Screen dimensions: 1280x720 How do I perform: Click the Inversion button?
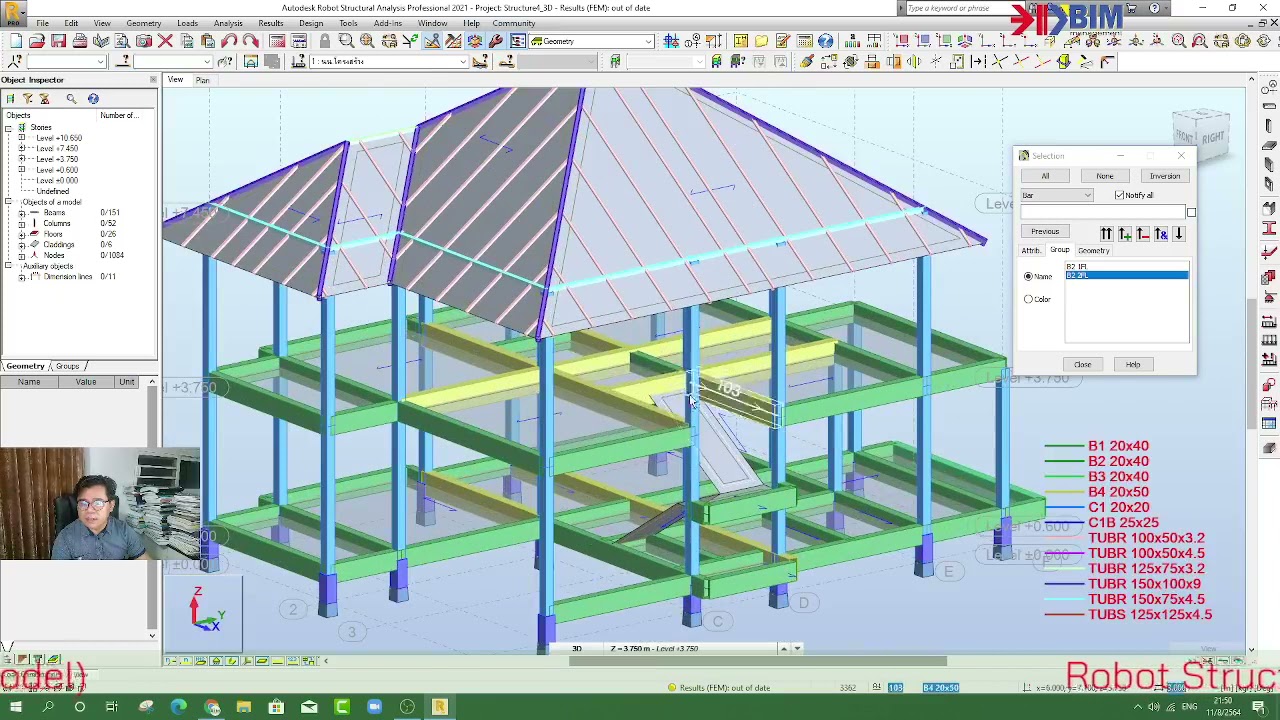click(1165, 176)
